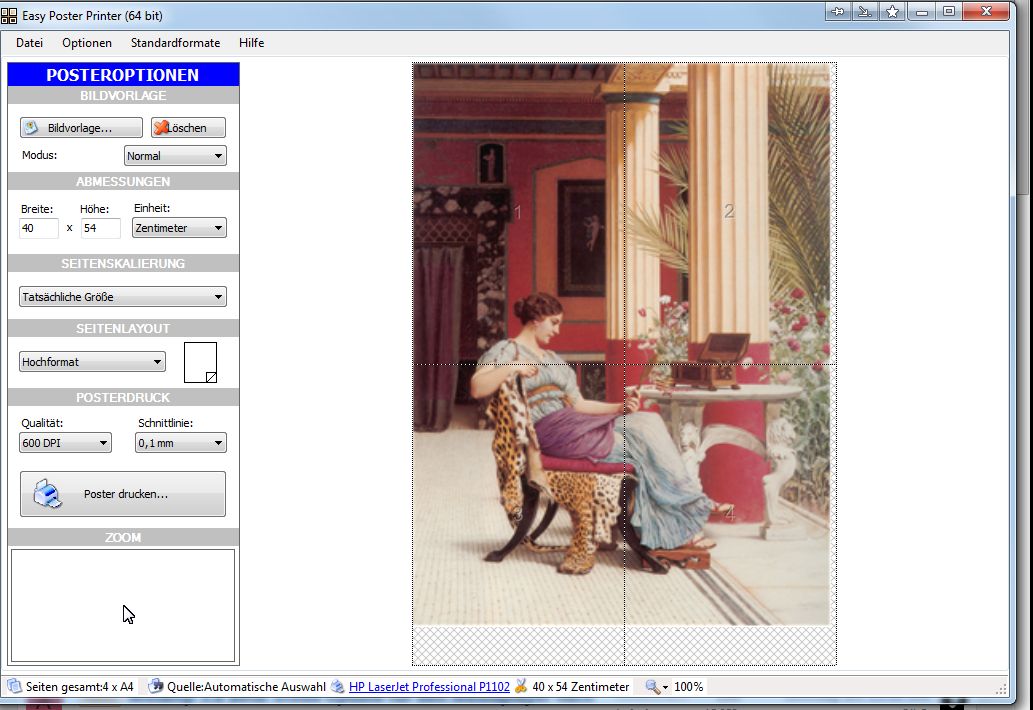Expand the Tatsächliche Größe scaling dropdown
The height and width of the screenshot is (710, 1033).
click(123, 297)
